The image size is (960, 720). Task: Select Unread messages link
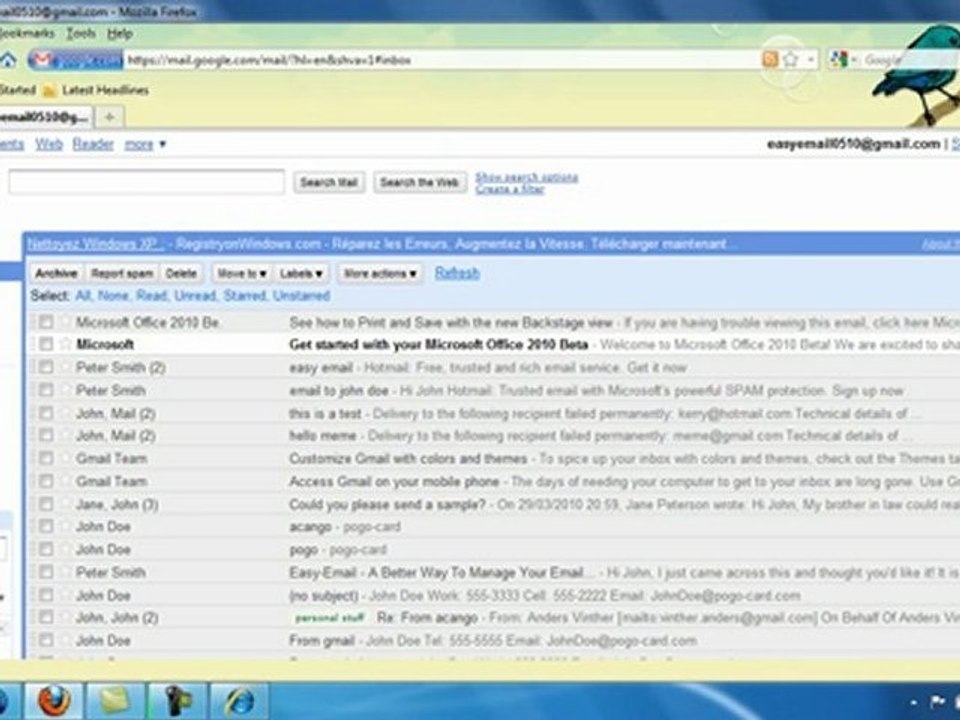(195, 296)
